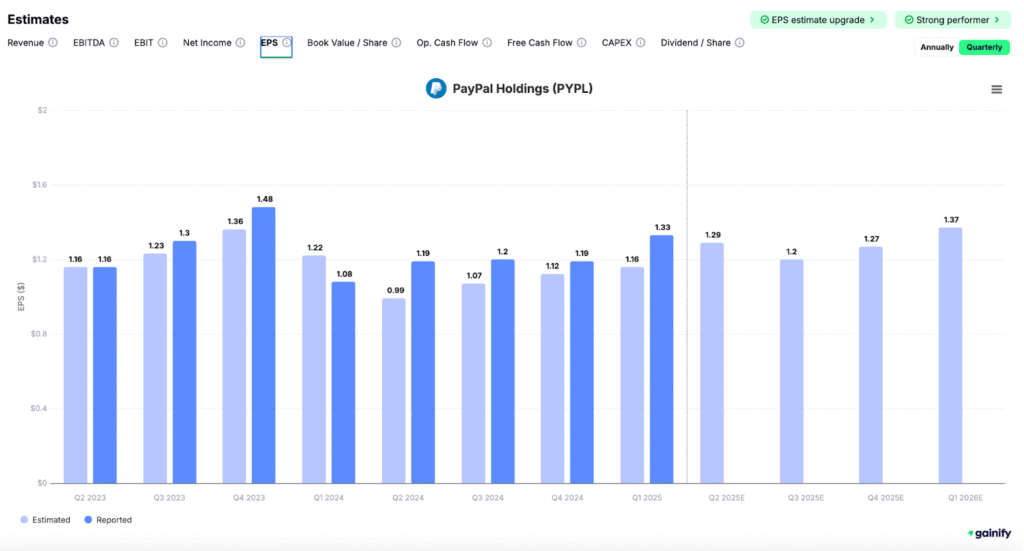Click the $1.6 y-axis label

(x=40, y=185)
